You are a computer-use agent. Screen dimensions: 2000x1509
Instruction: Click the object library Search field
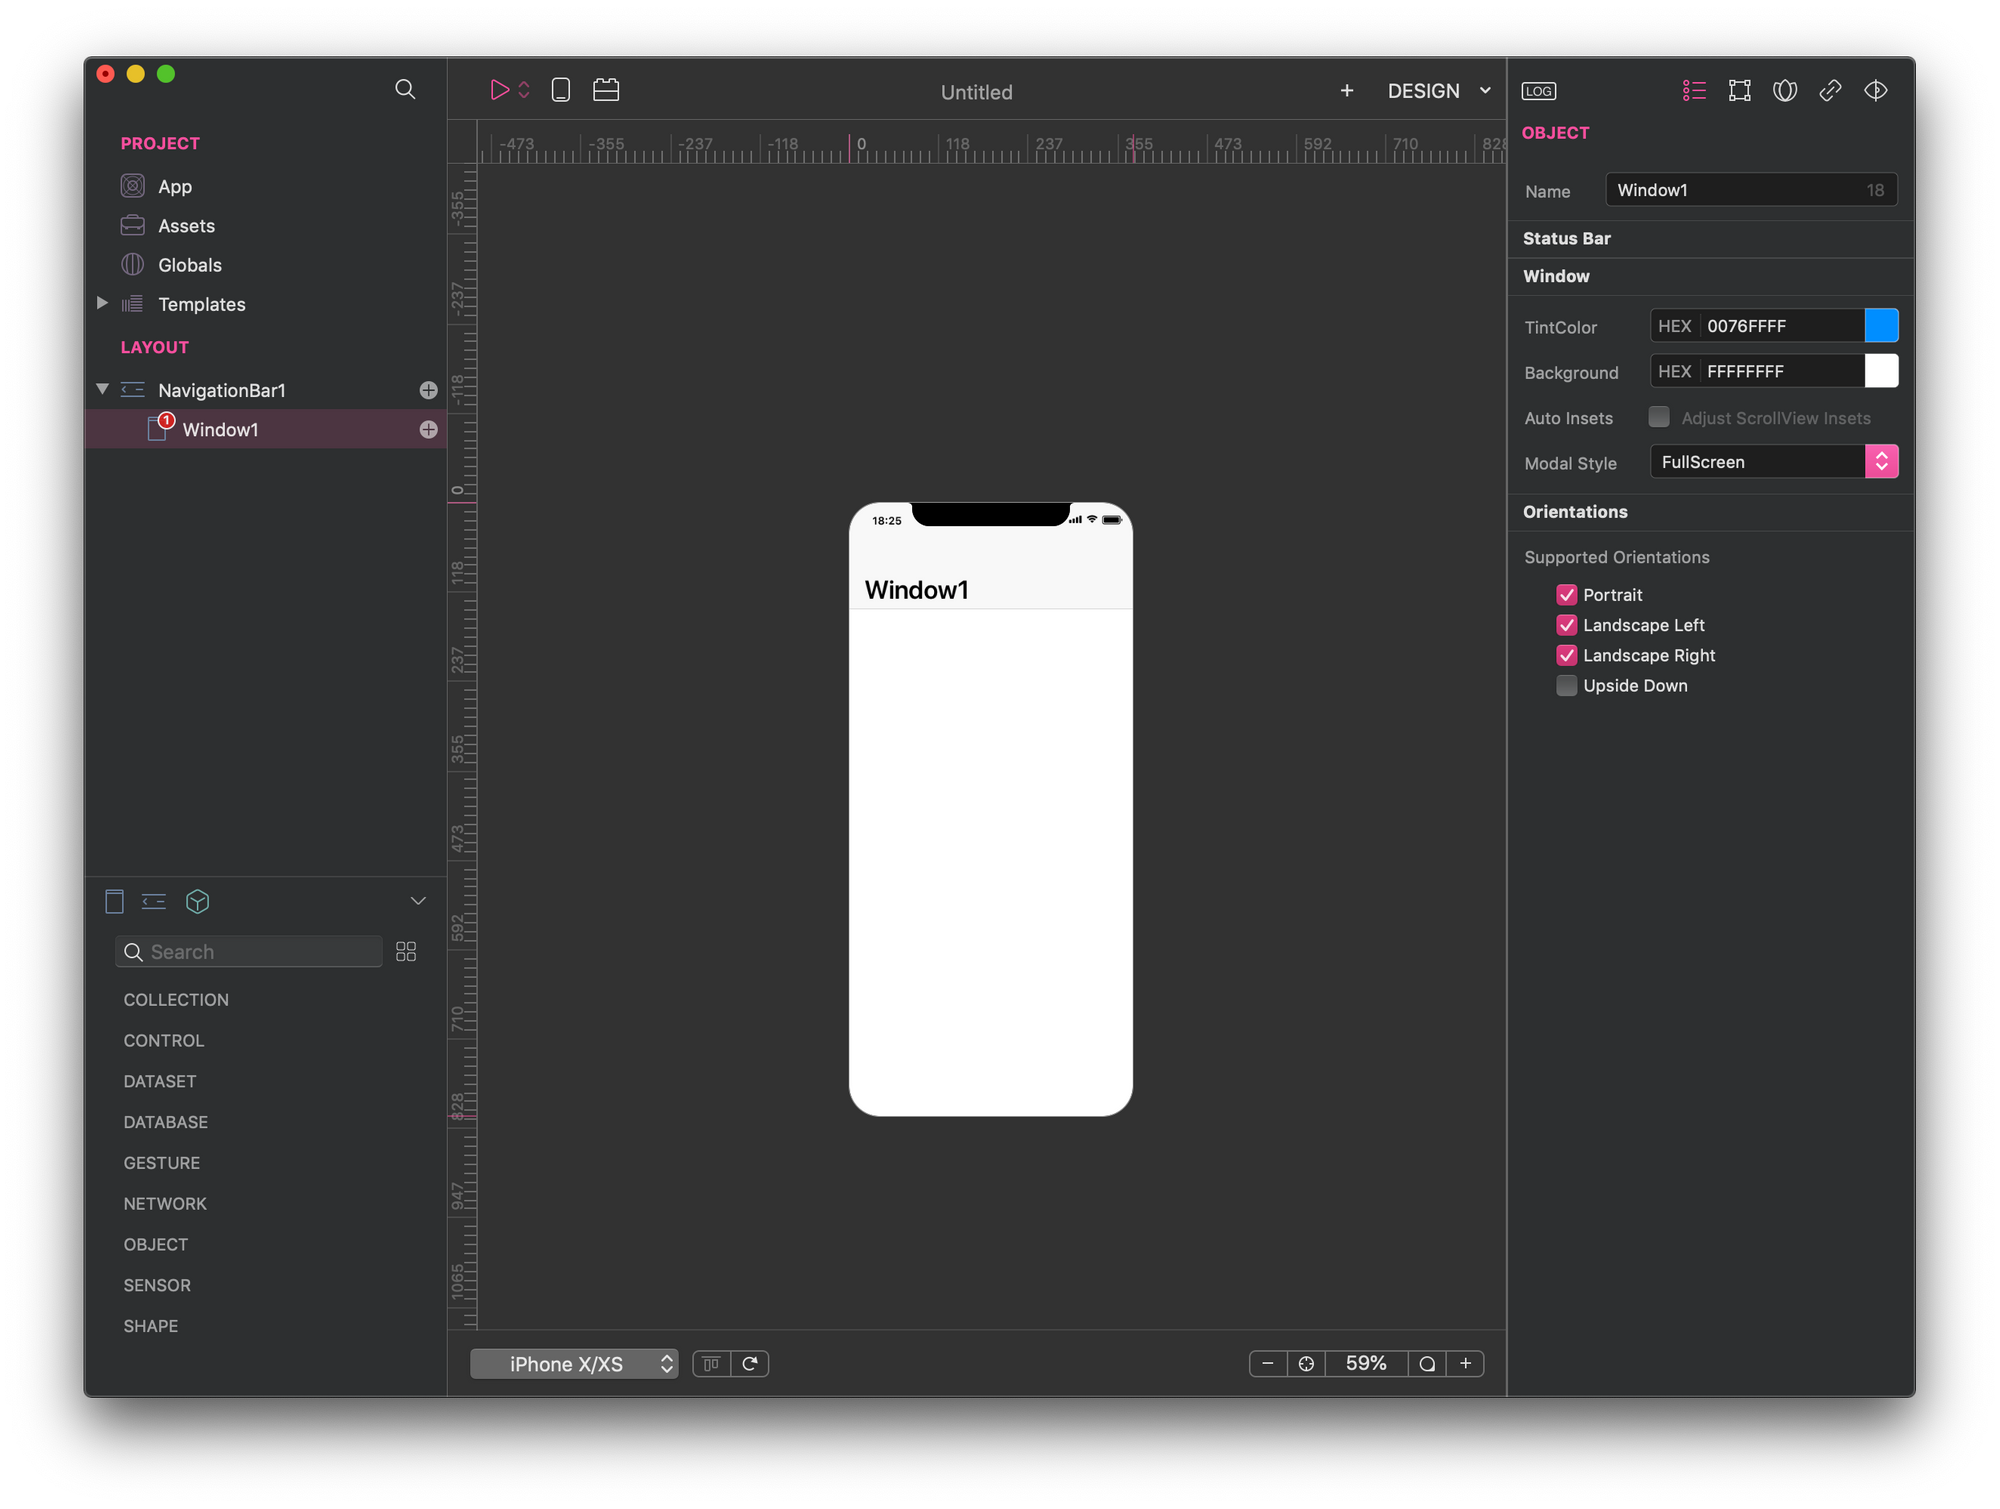(260, 952)
